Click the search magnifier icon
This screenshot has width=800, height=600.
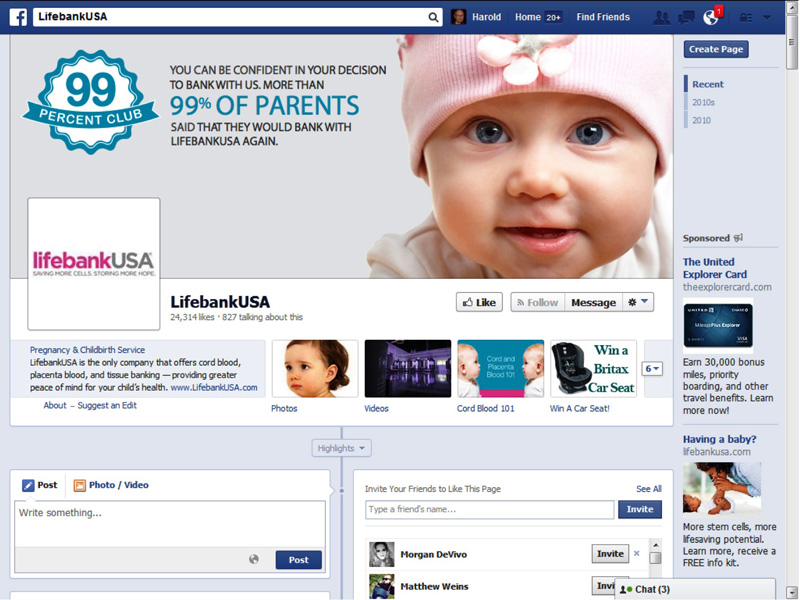coord(433,17)
